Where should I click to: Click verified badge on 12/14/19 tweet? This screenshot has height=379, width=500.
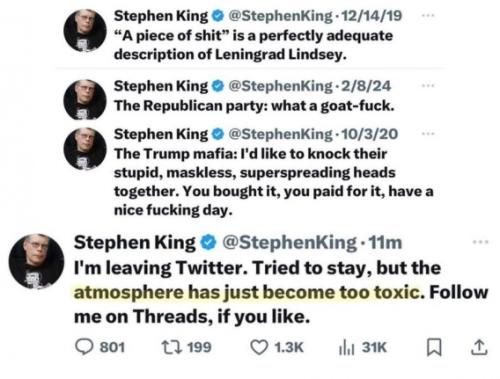pos(218,16)
